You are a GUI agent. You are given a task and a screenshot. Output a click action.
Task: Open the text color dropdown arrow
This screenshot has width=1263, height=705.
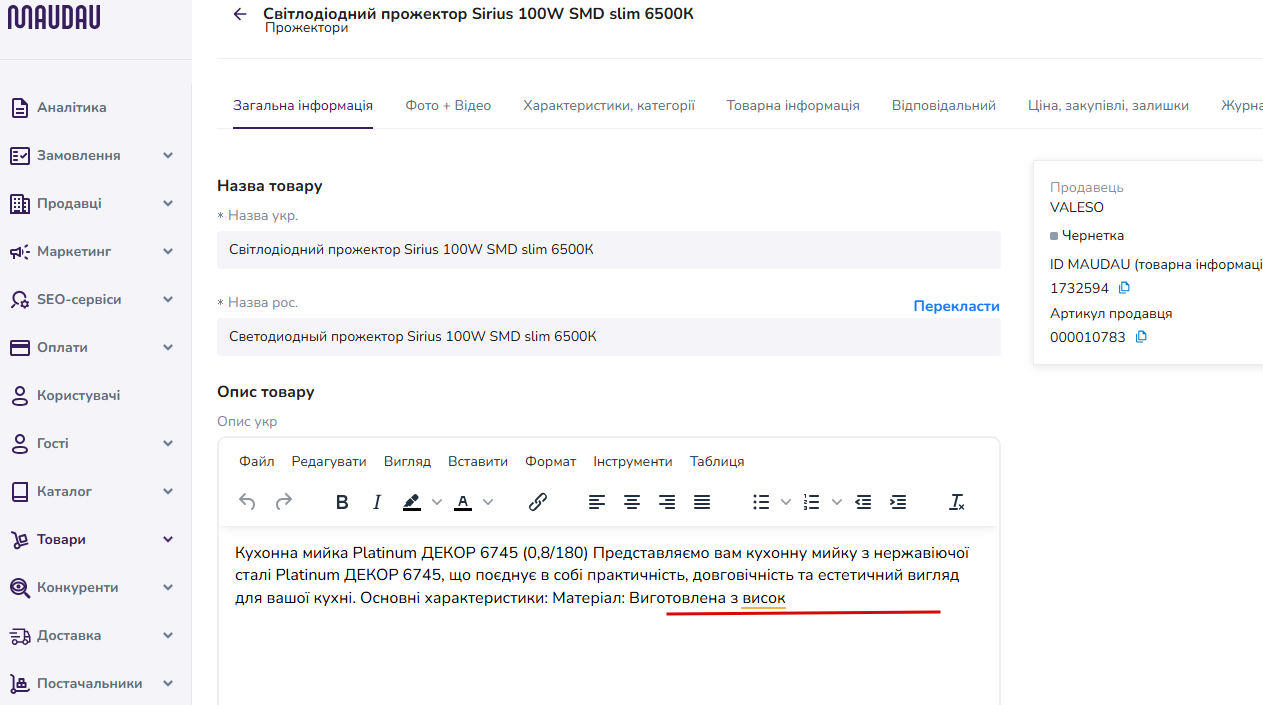point(488,502)
